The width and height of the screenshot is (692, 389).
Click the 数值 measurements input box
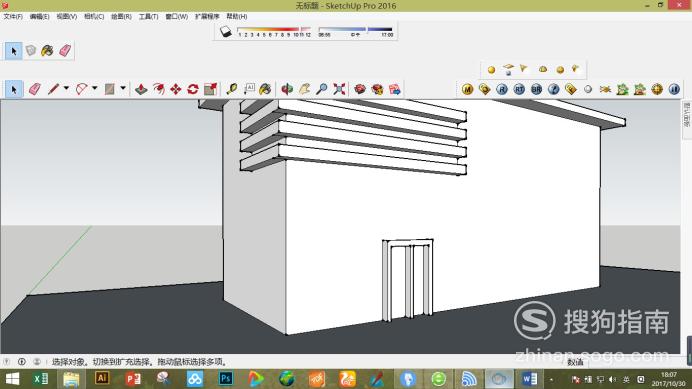click(575, 362)
